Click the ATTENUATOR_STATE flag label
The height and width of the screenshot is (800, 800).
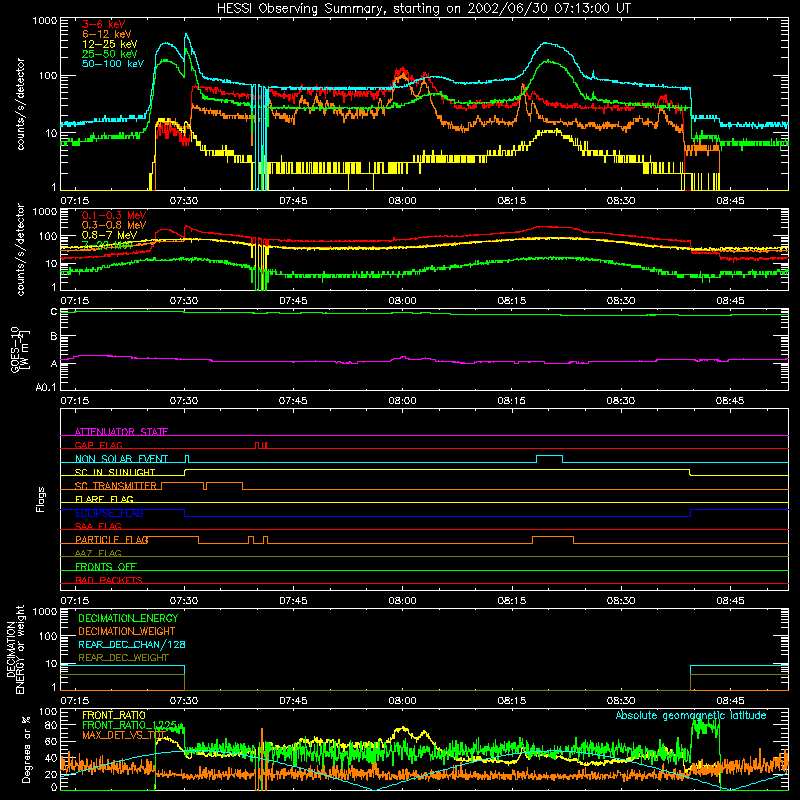121,432
